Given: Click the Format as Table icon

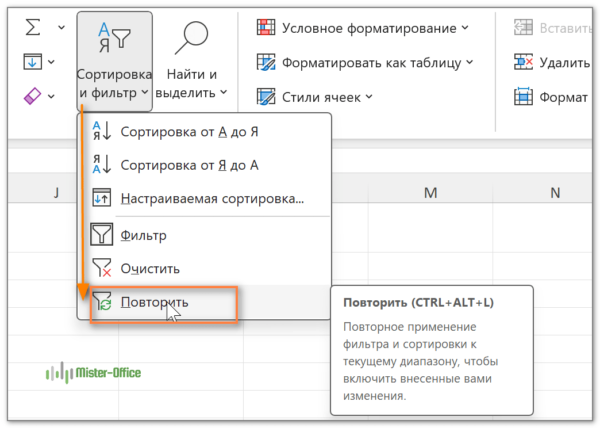Looking at the screenshot, I should (266, 62).
